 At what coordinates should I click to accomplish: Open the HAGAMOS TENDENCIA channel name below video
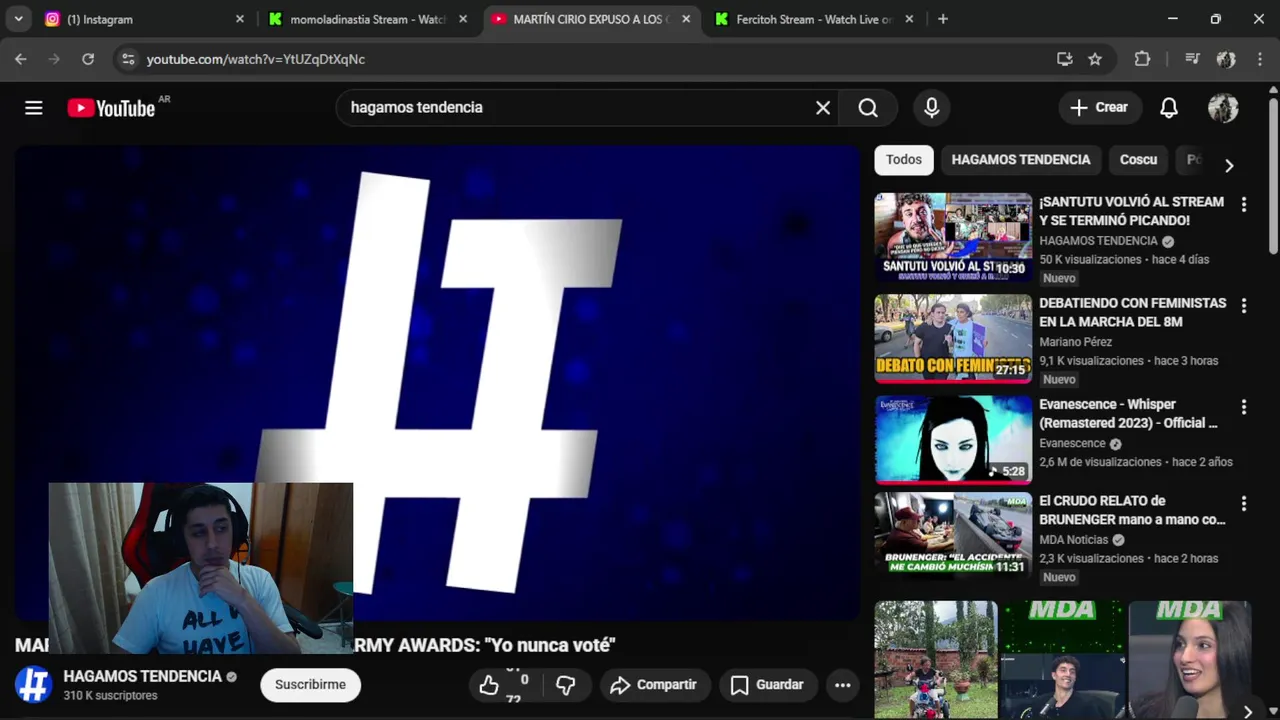tap(142, 677)
